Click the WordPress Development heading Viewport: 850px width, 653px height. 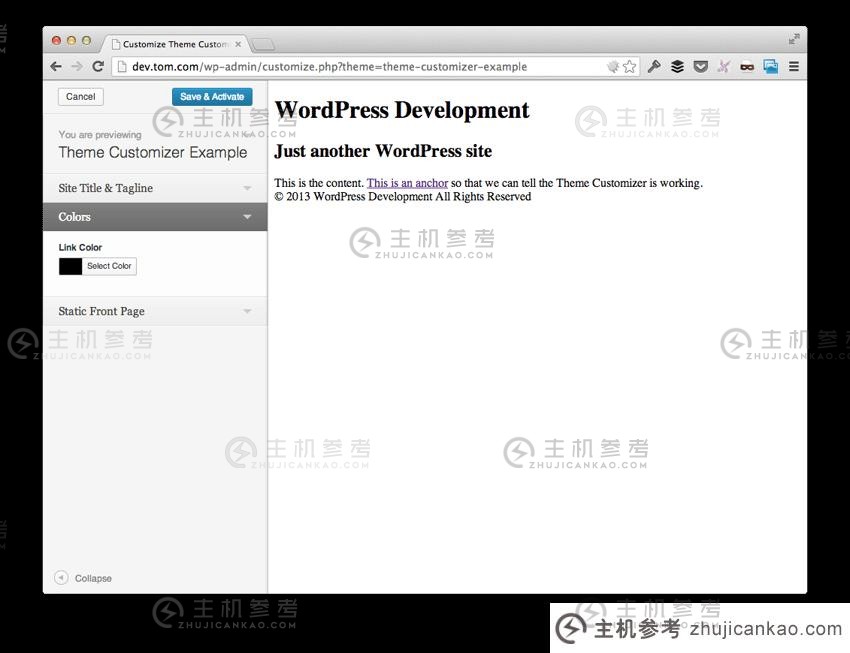pyautogui.click(x=402, y=111)
